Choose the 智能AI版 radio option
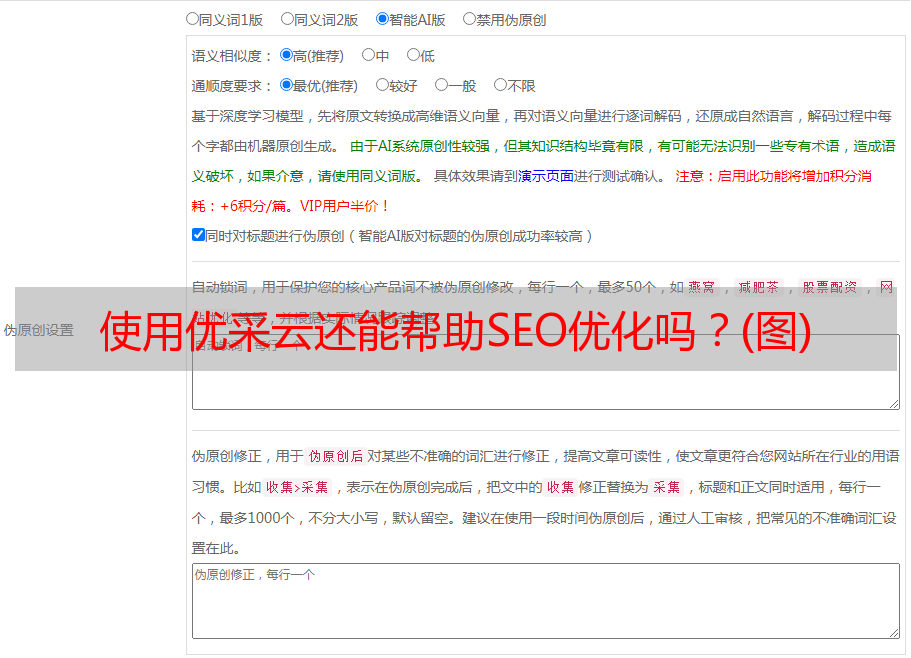Viewport: 911px width, 658px height. (382, 19)
